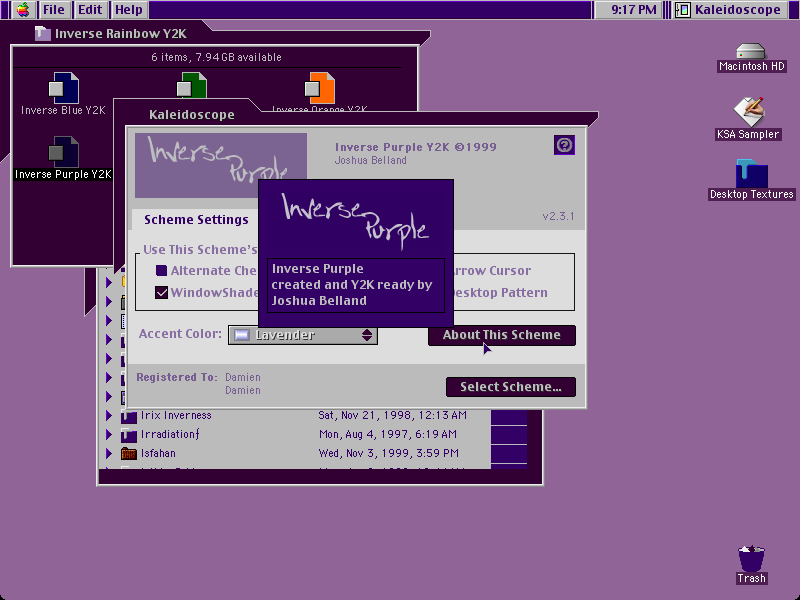This screenshot has height=600, width=800.
Task: Open the Kaleidoscope application menu
Action: pyautogui.click(x=729, y=10)
